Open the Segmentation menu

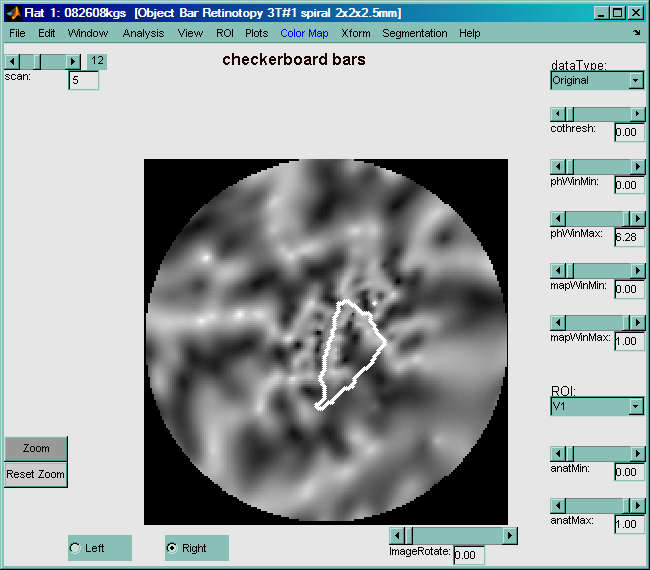click(415, 33)
